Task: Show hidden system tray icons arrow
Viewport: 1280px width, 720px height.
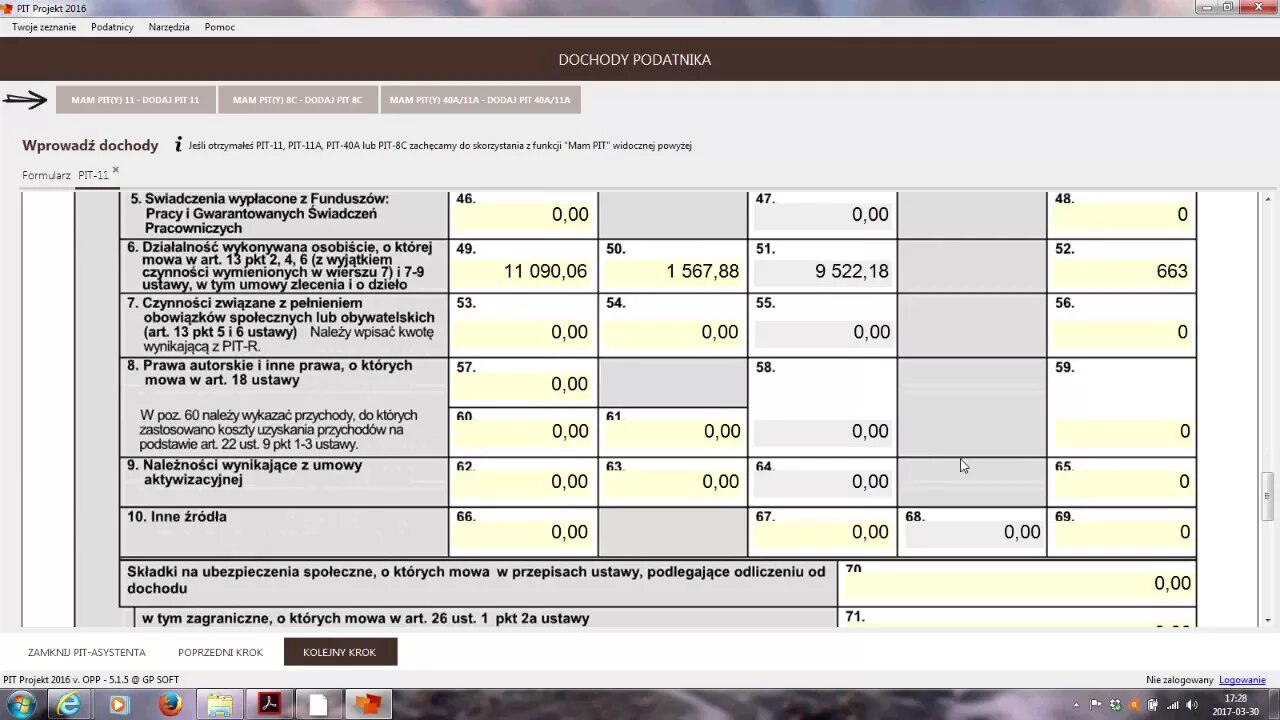Action: coord(1076,704)
